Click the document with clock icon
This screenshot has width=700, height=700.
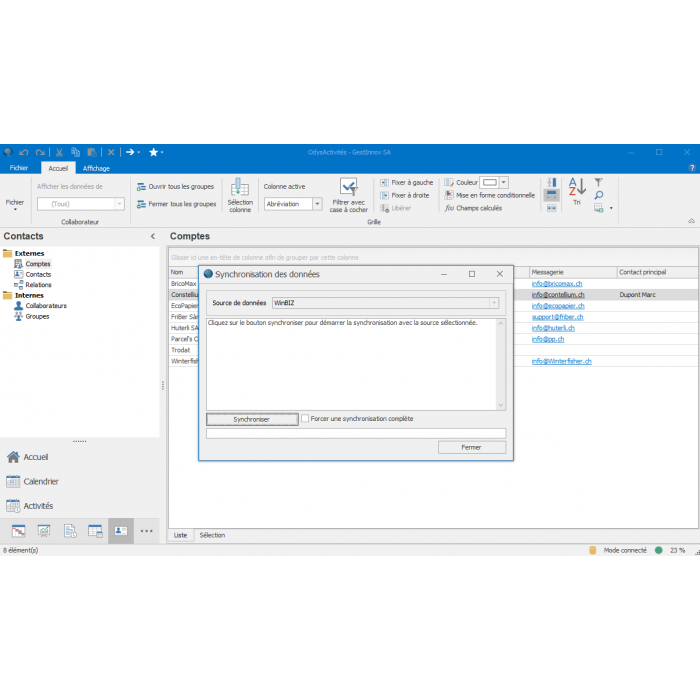click(70, 531)
